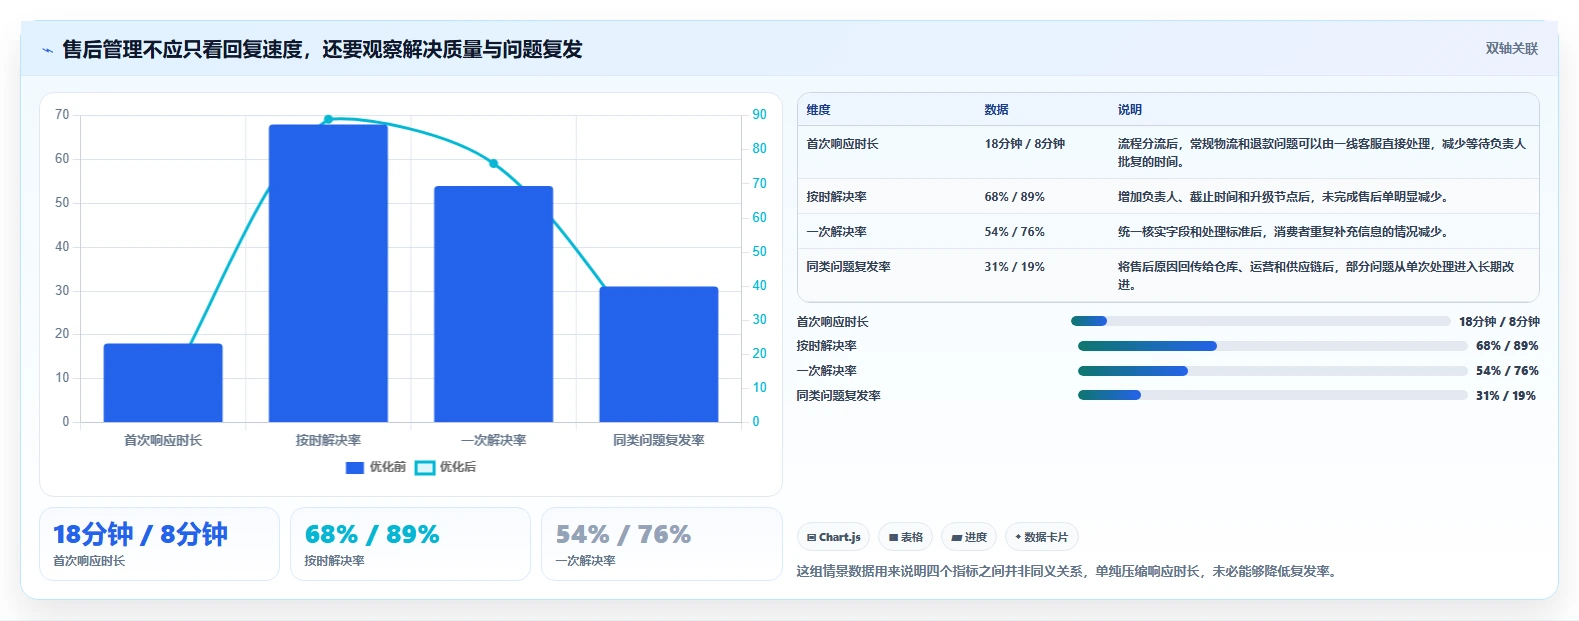Click x-axis label 首次响应时长 under the chart

pos(163,440)
